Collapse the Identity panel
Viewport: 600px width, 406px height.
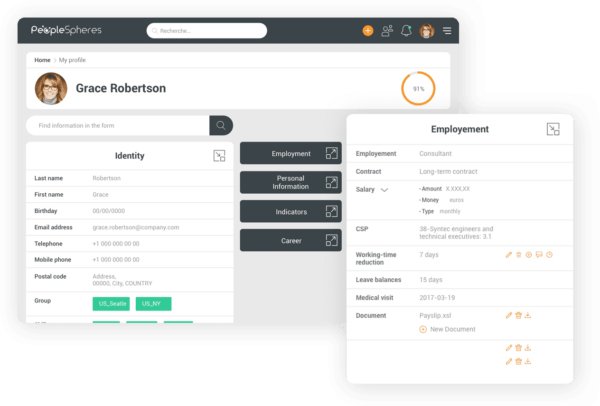(x=219, y=156)
